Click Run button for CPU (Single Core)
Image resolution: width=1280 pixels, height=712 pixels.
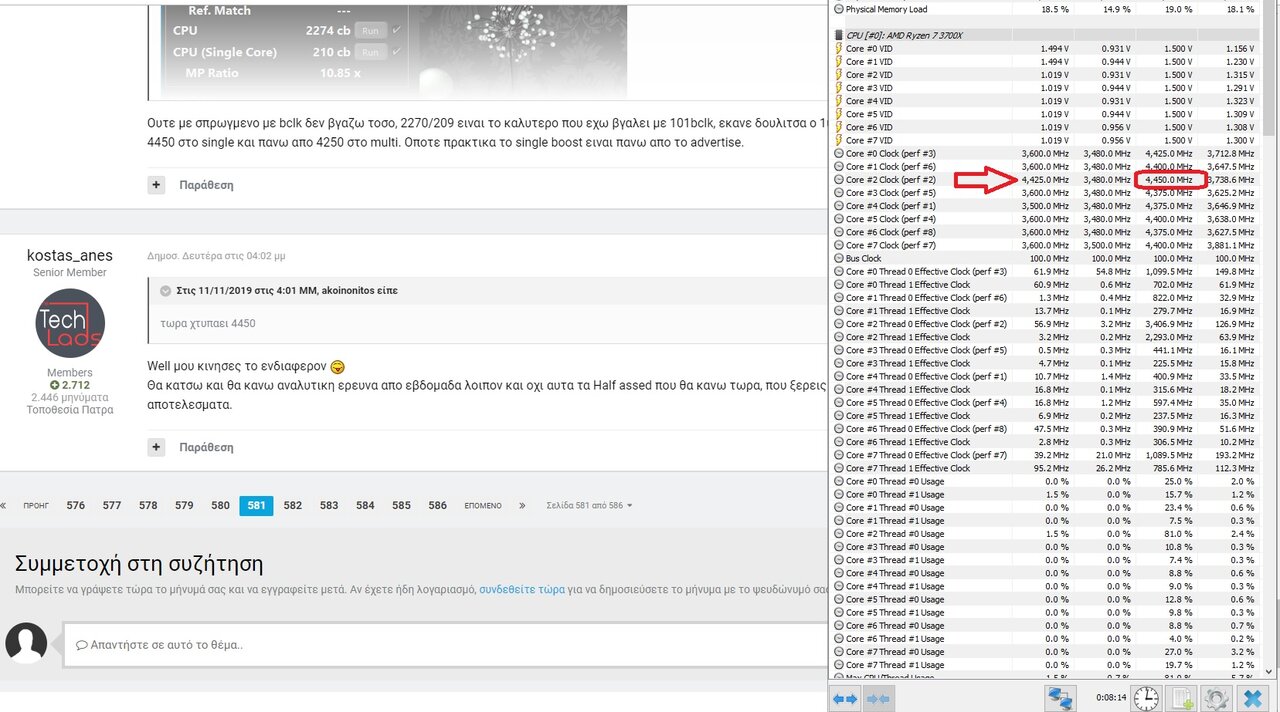tap(370, 52)
